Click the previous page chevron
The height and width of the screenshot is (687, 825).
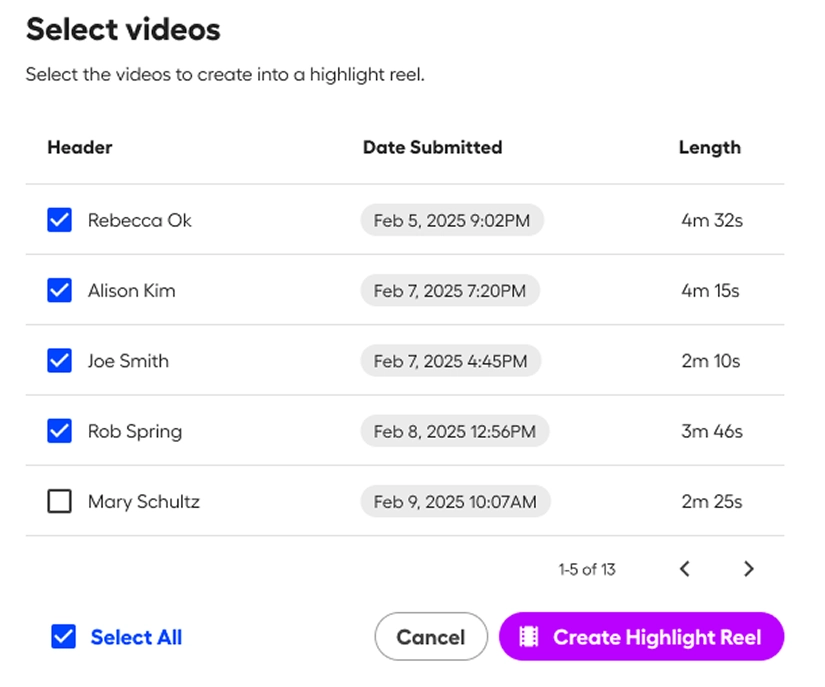click(x=684, y=568)
